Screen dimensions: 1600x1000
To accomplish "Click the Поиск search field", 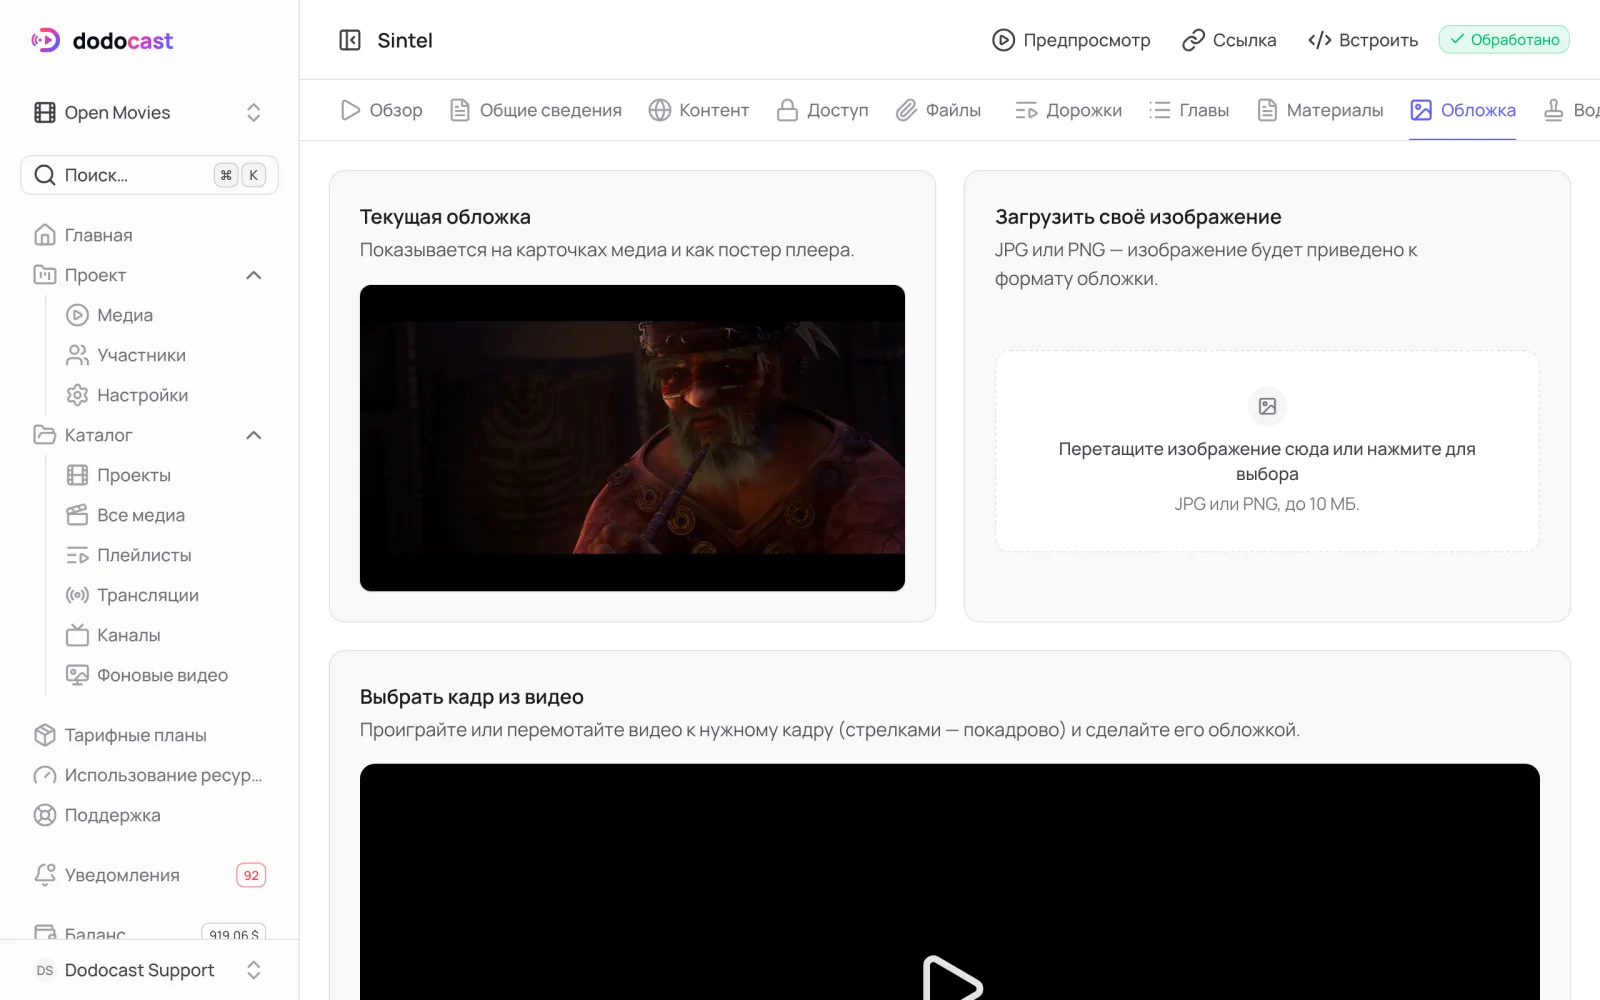I will tap(149, 175).
